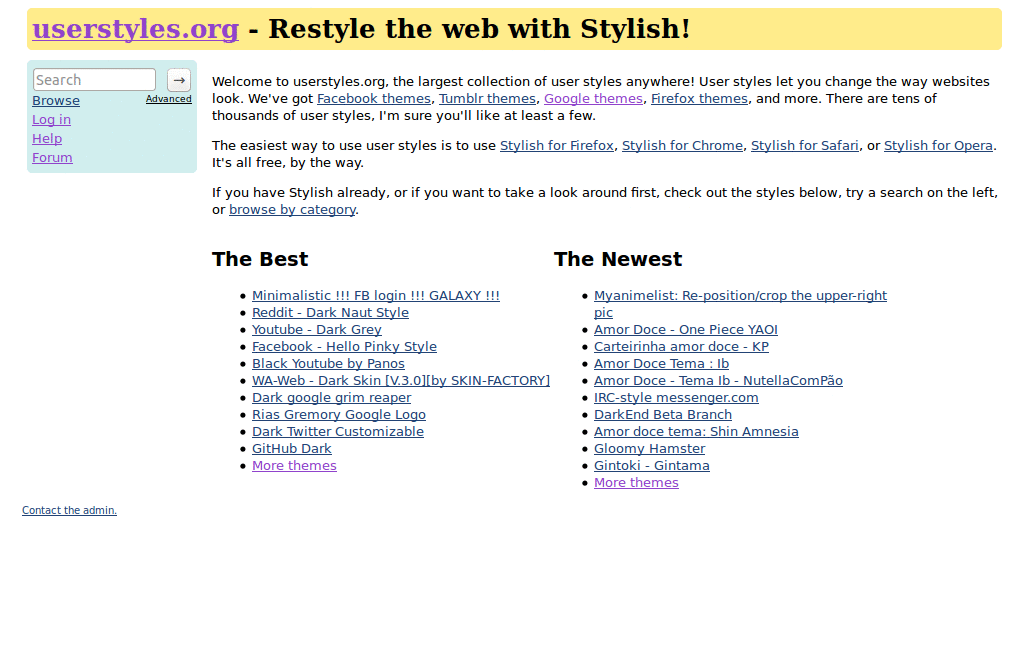Visit the Forum link

click(x=52, y=157)
